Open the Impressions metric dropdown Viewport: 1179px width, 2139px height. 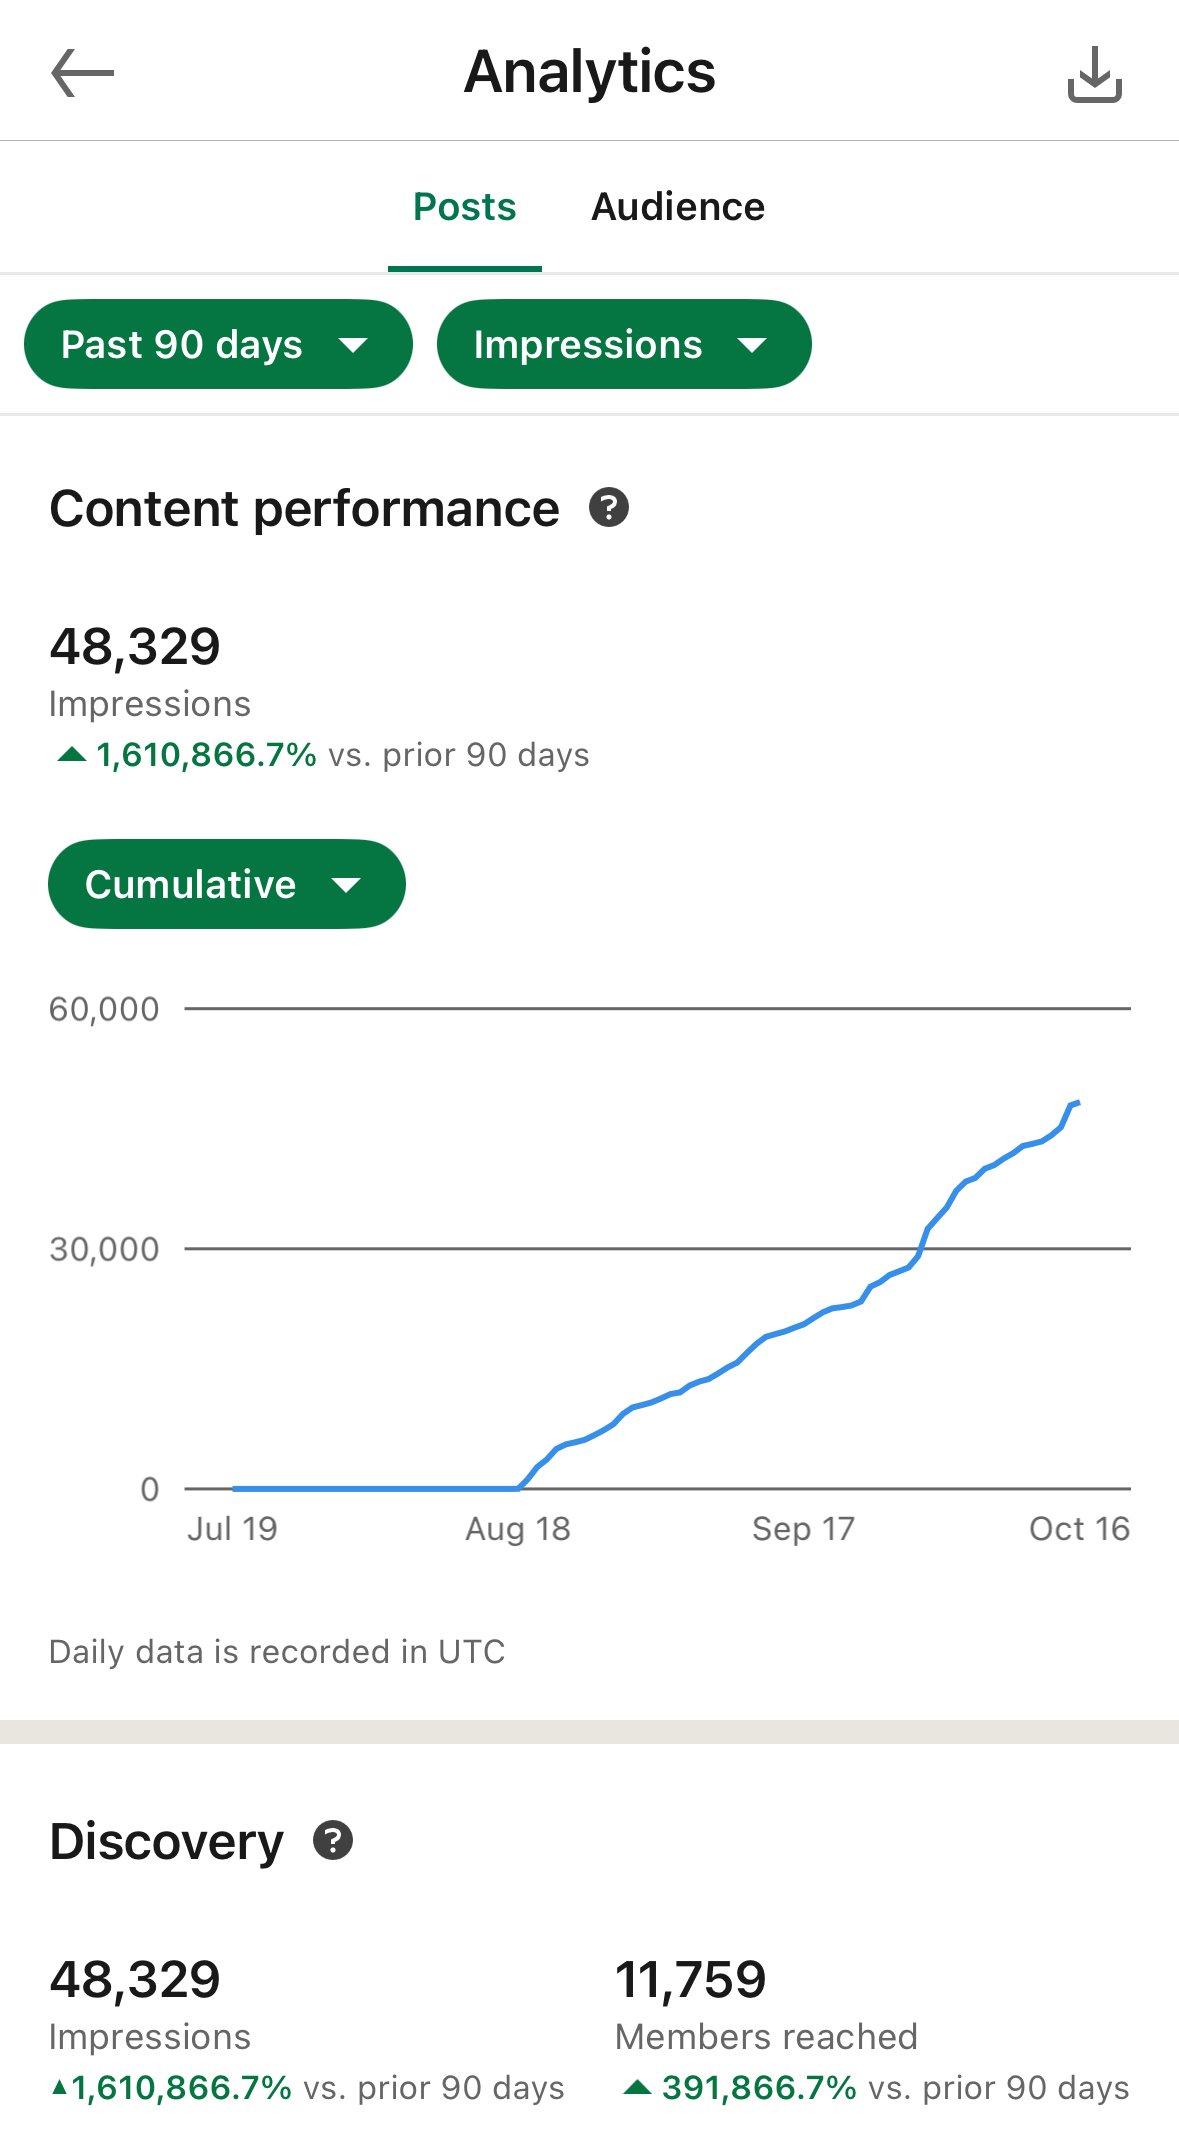coord(623,345)
